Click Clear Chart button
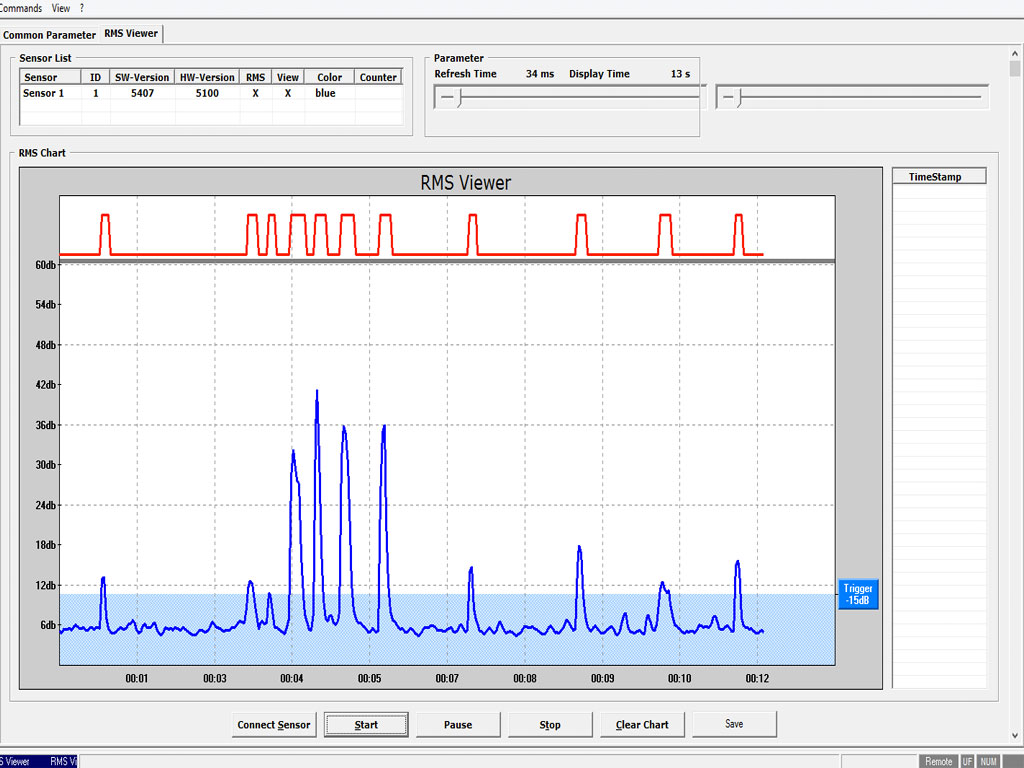 (642, 724)
